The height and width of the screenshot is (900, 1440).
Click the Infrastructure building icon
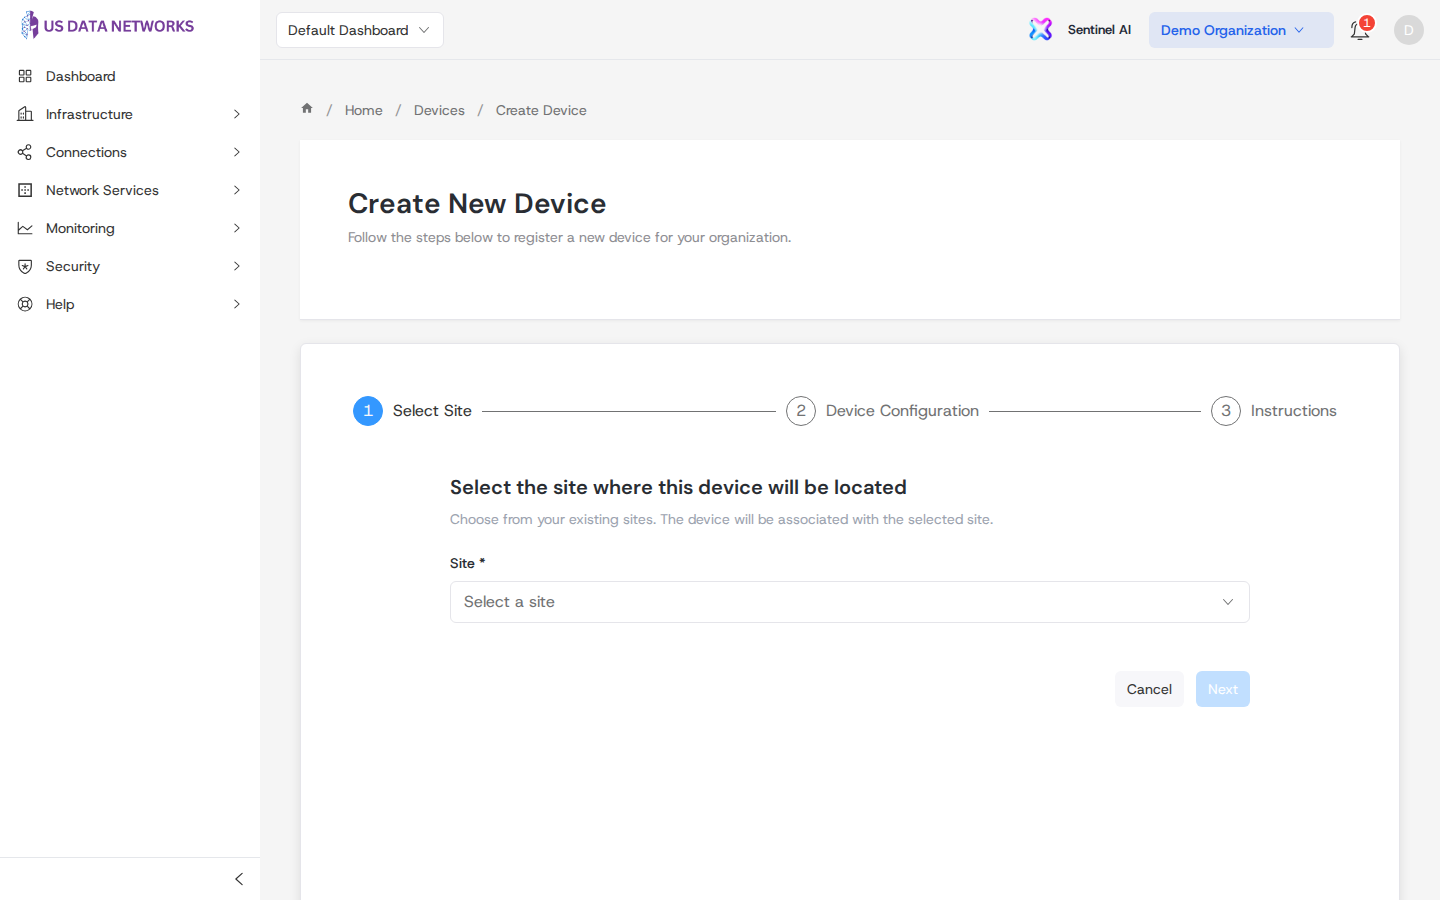click(25, 114)
